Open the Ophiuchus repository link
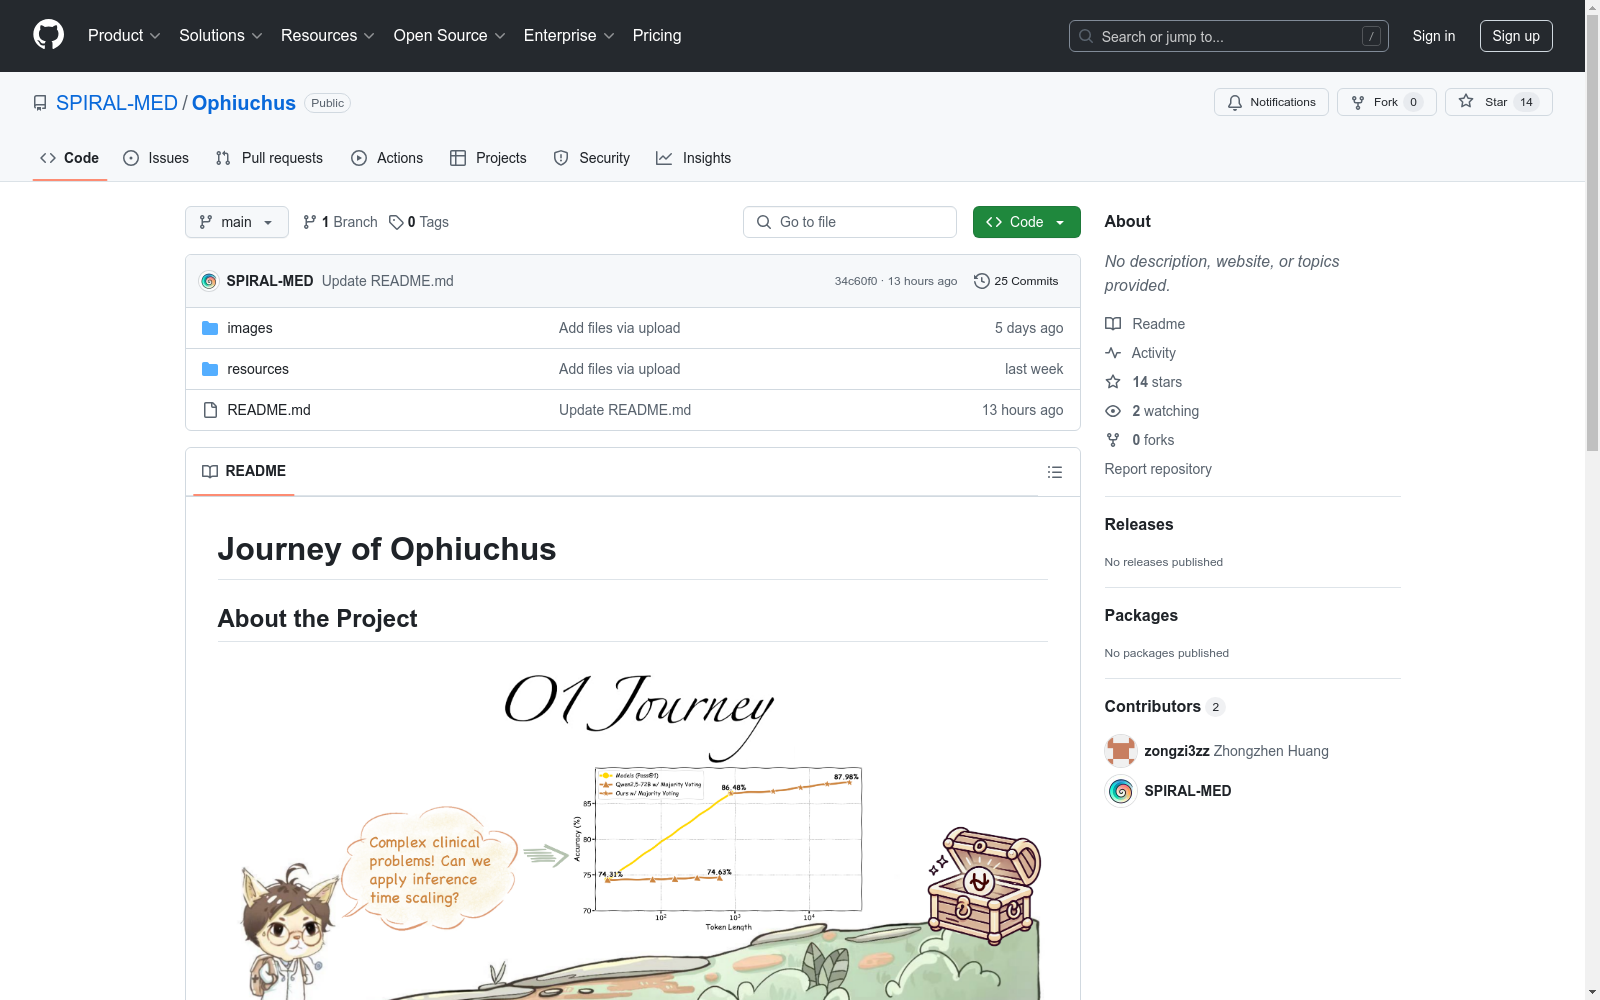Viewport: 1600px width, 1000px height. [244, 103]
